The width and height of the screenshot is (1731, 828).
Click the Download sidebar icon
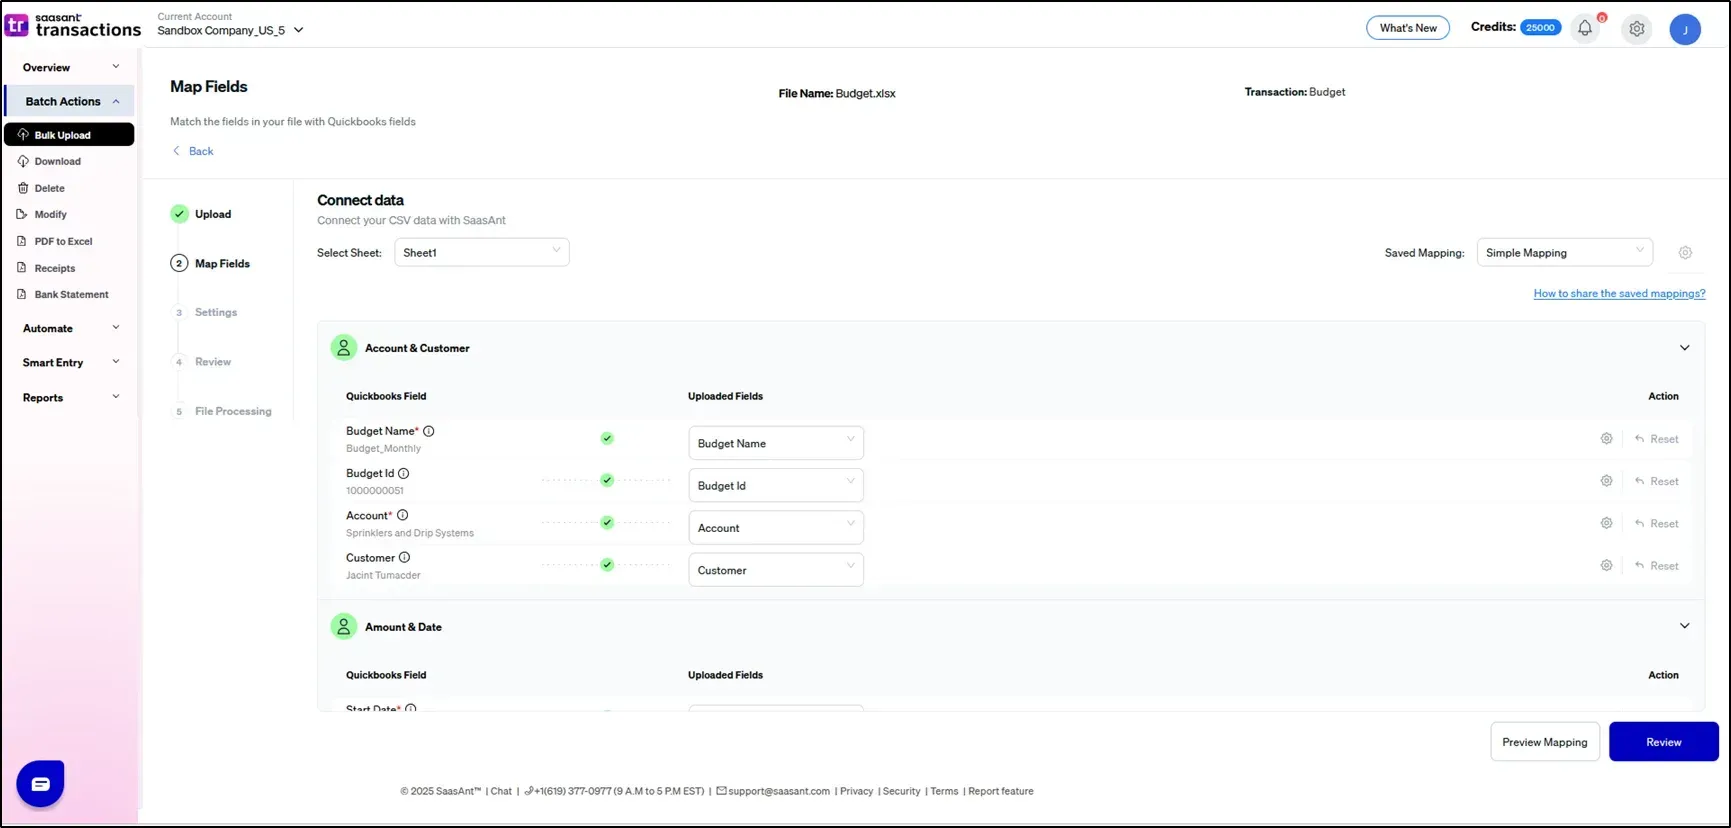tap(23, 161)
